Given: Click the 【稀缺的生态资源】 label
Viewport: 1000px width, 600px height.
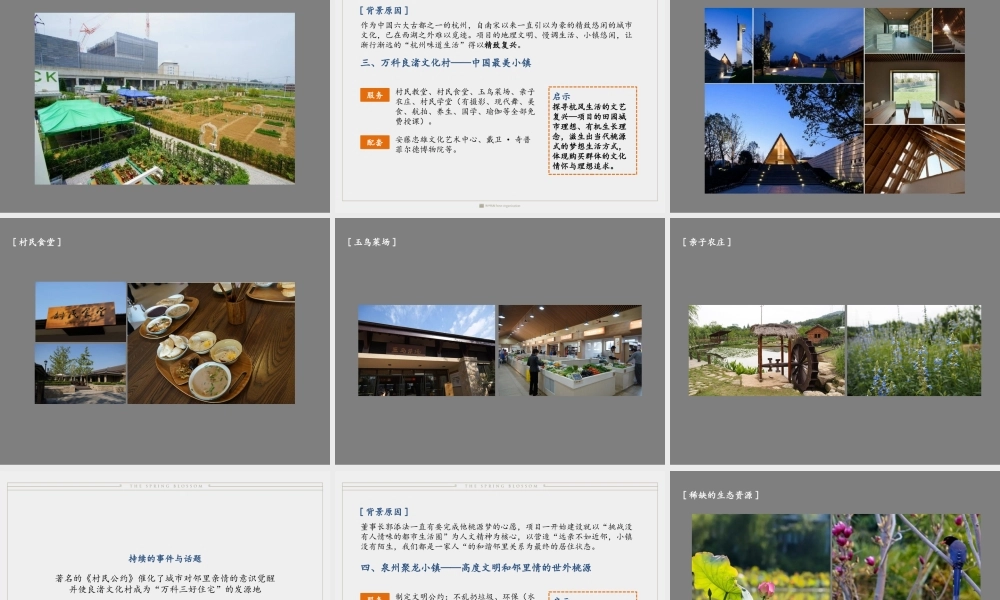Looking at the screenshot, I should click(x=720, y=493).
